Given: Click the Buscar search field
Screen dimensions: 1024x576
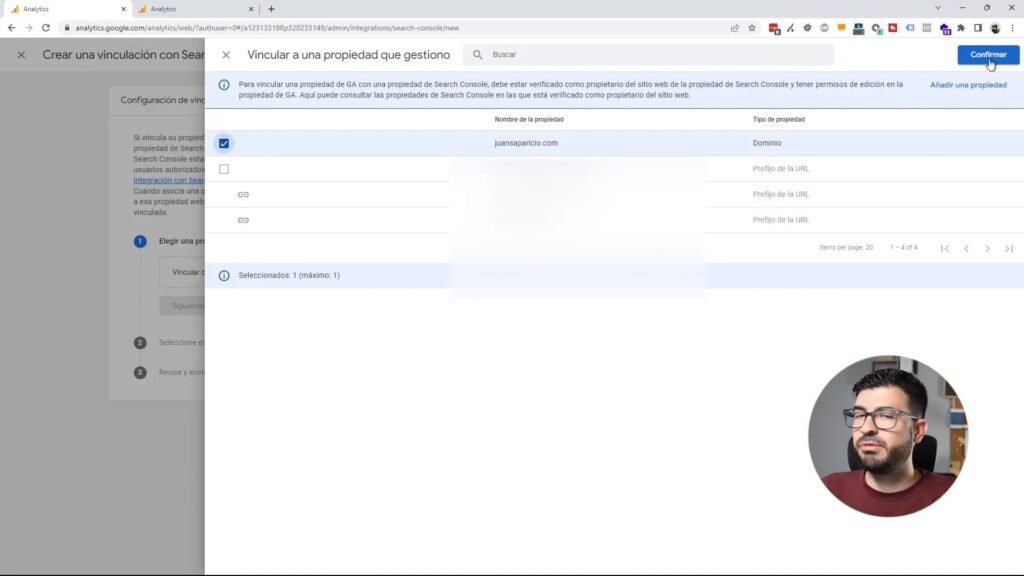Looking at the screenshot, I should pyautogui.click(x=648, y=55).
